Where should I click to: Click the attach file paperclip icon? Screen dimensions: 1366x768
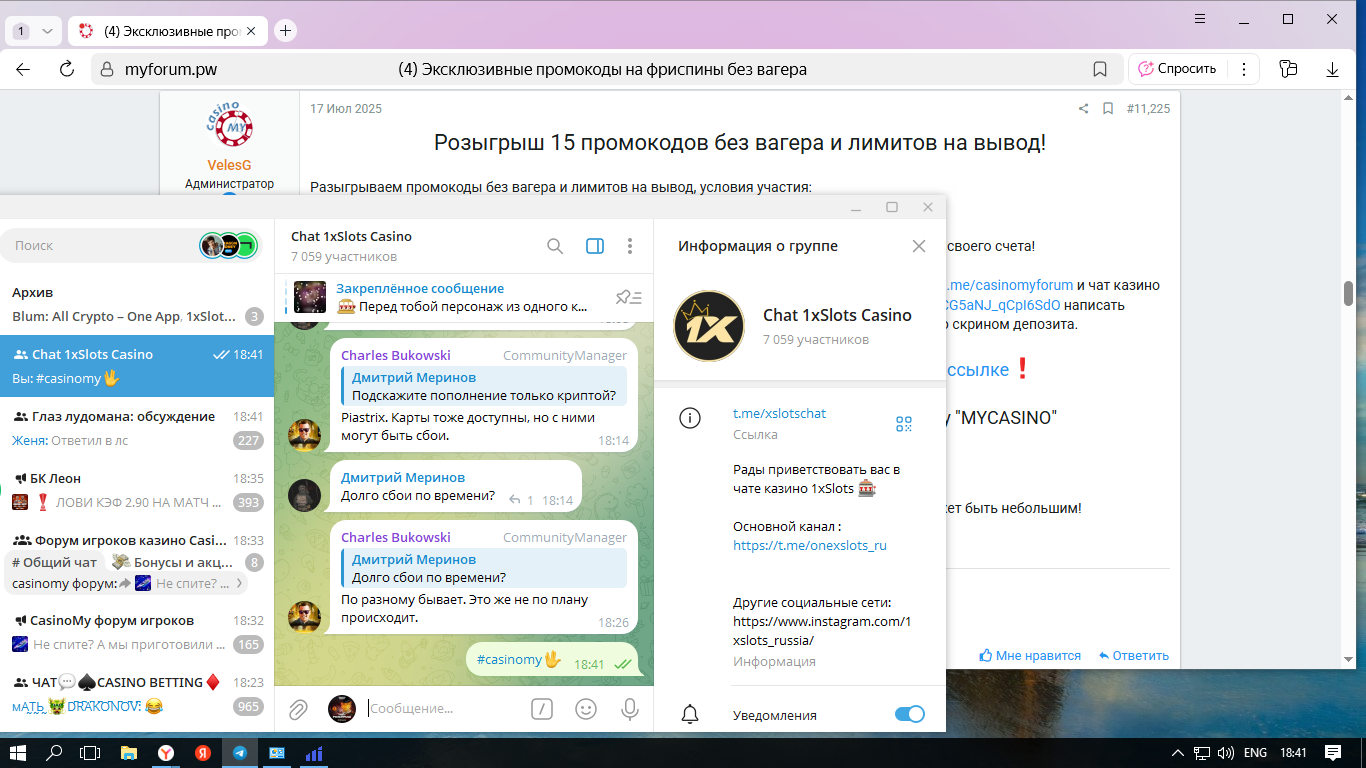[x=298, y=709]
